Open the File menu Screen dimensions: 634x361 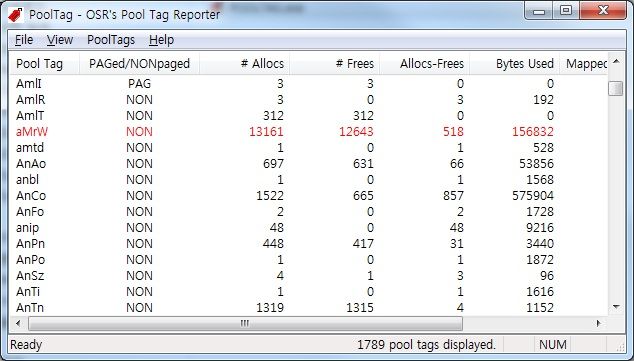click(x=24, y=40)
